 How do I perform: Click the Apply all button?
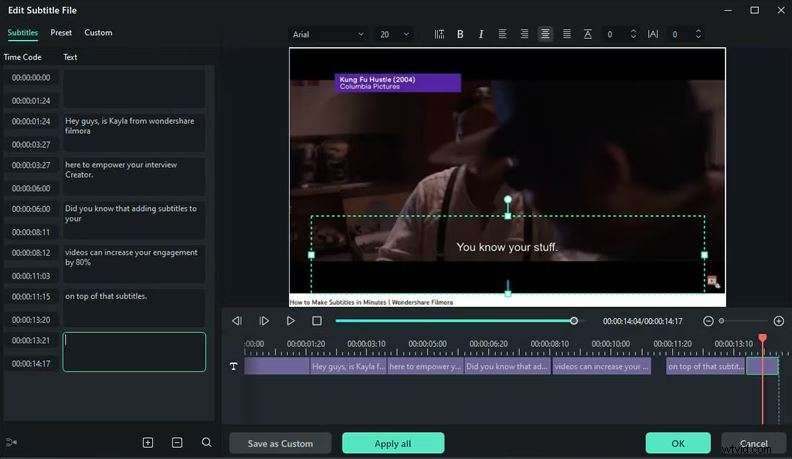[393, 443]
